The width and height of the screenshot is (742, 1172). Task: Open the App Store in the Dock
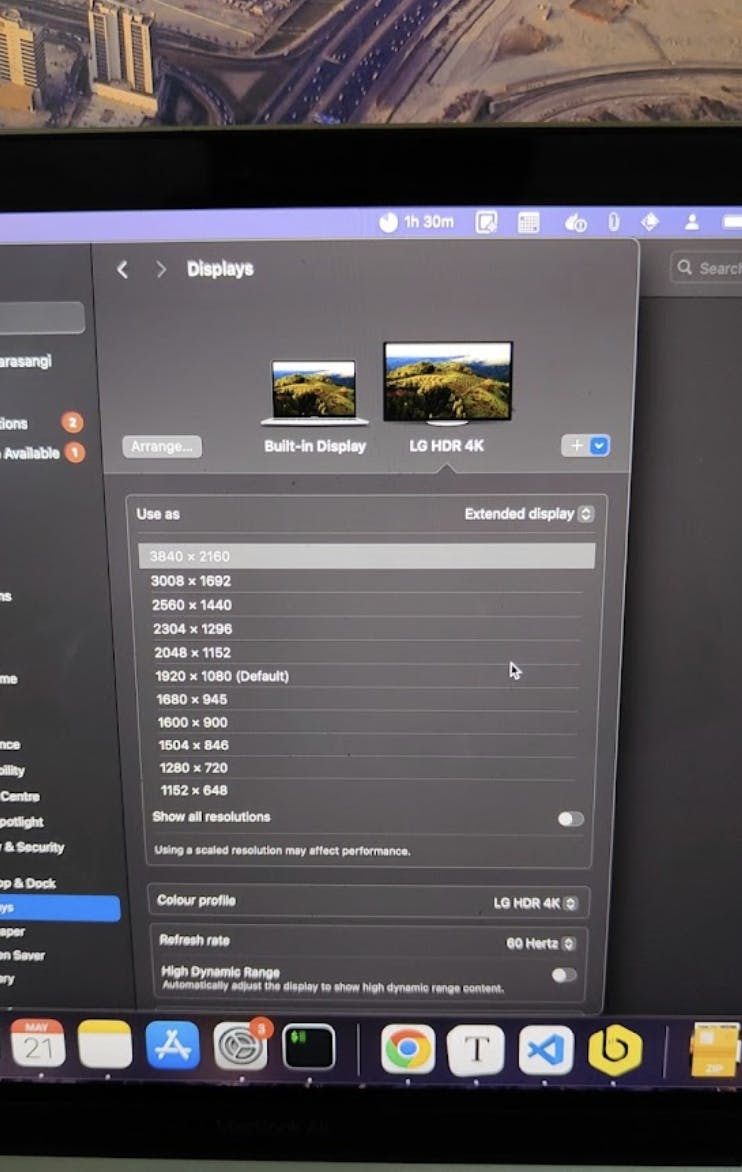coord(173,1045)
